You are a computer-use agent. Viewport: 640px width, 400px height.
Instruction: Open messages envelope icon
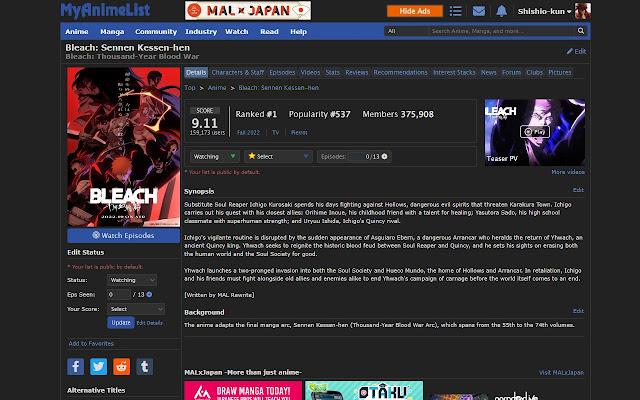click(x=479, y=11)
